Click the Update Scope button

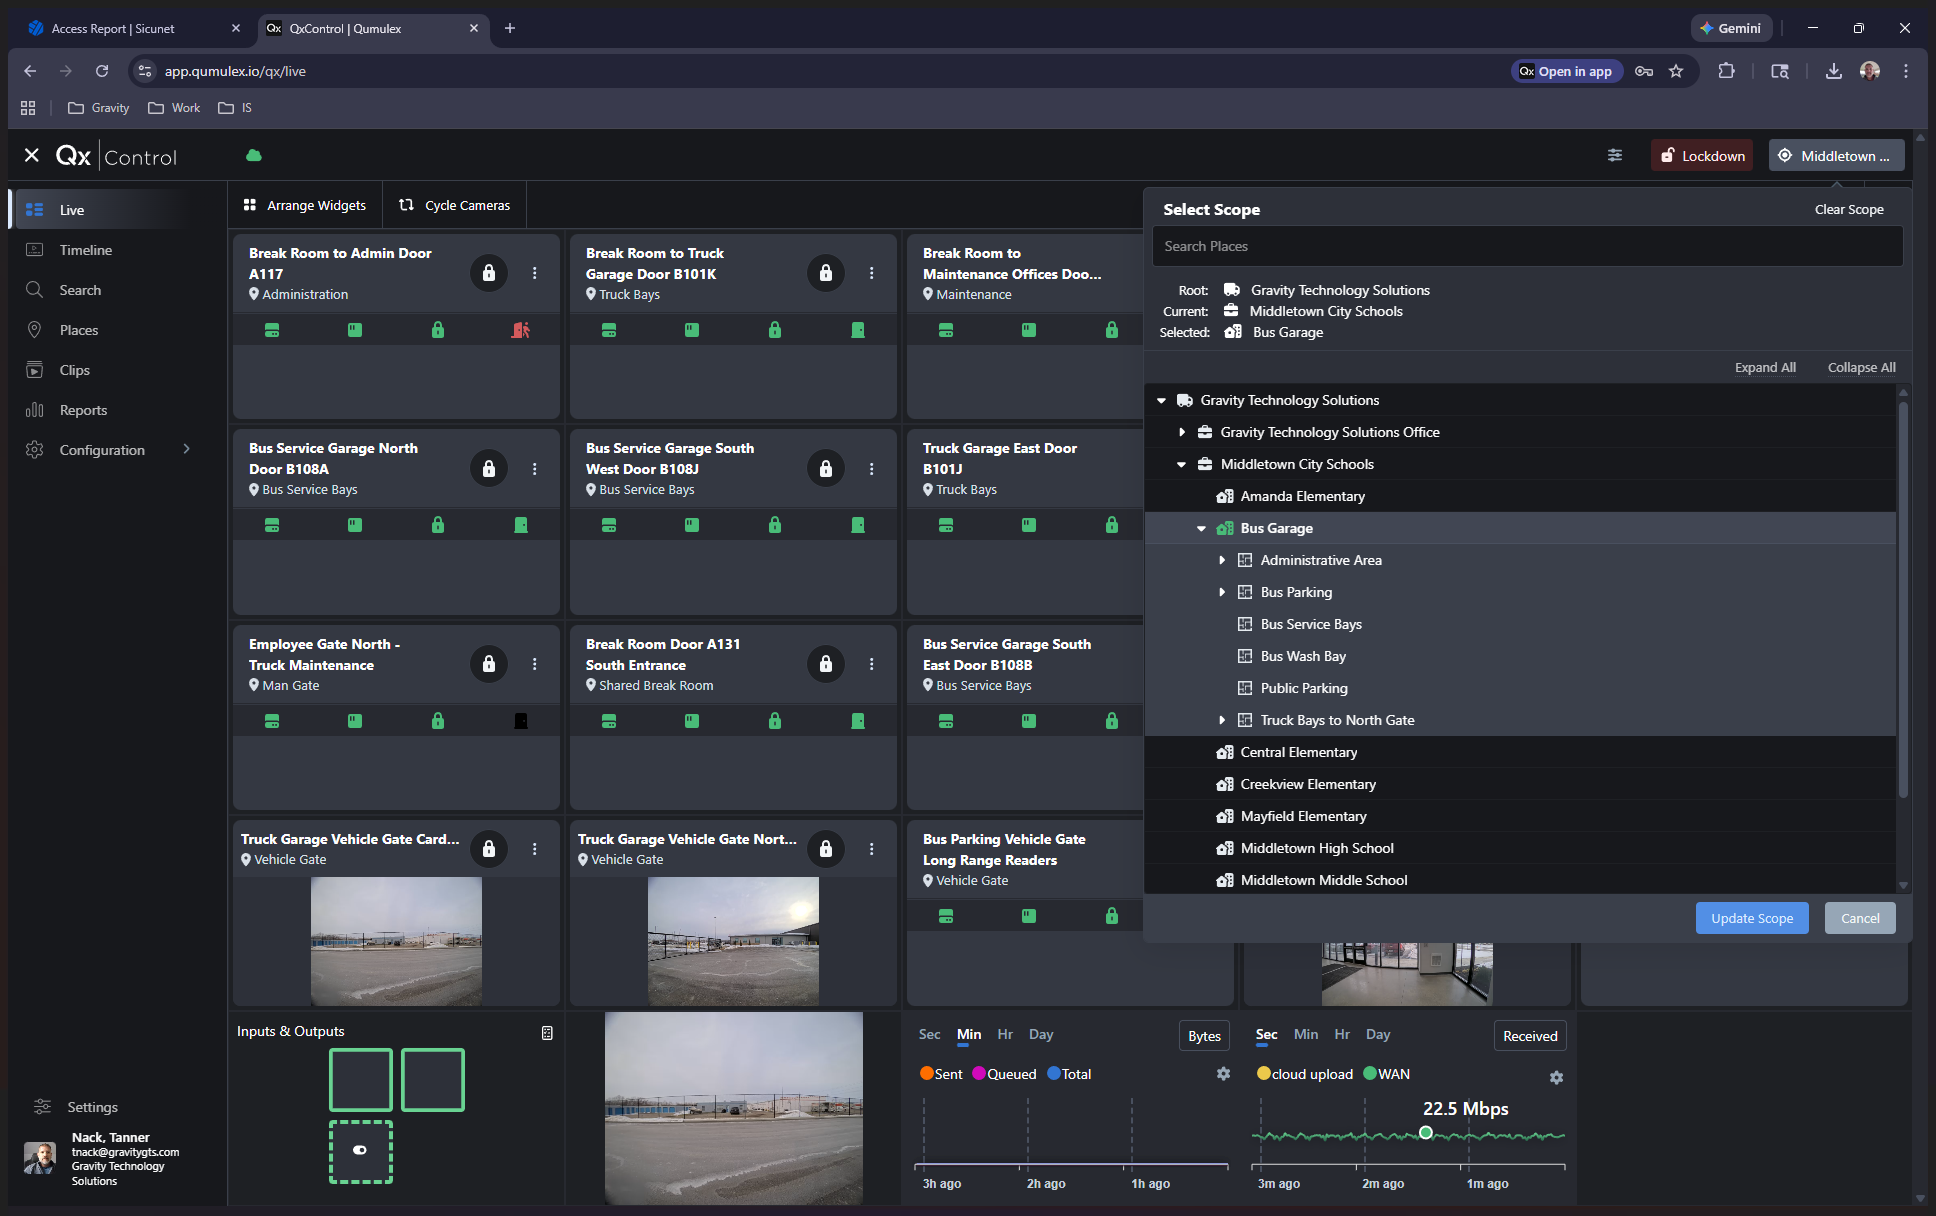coord(1751,918)
